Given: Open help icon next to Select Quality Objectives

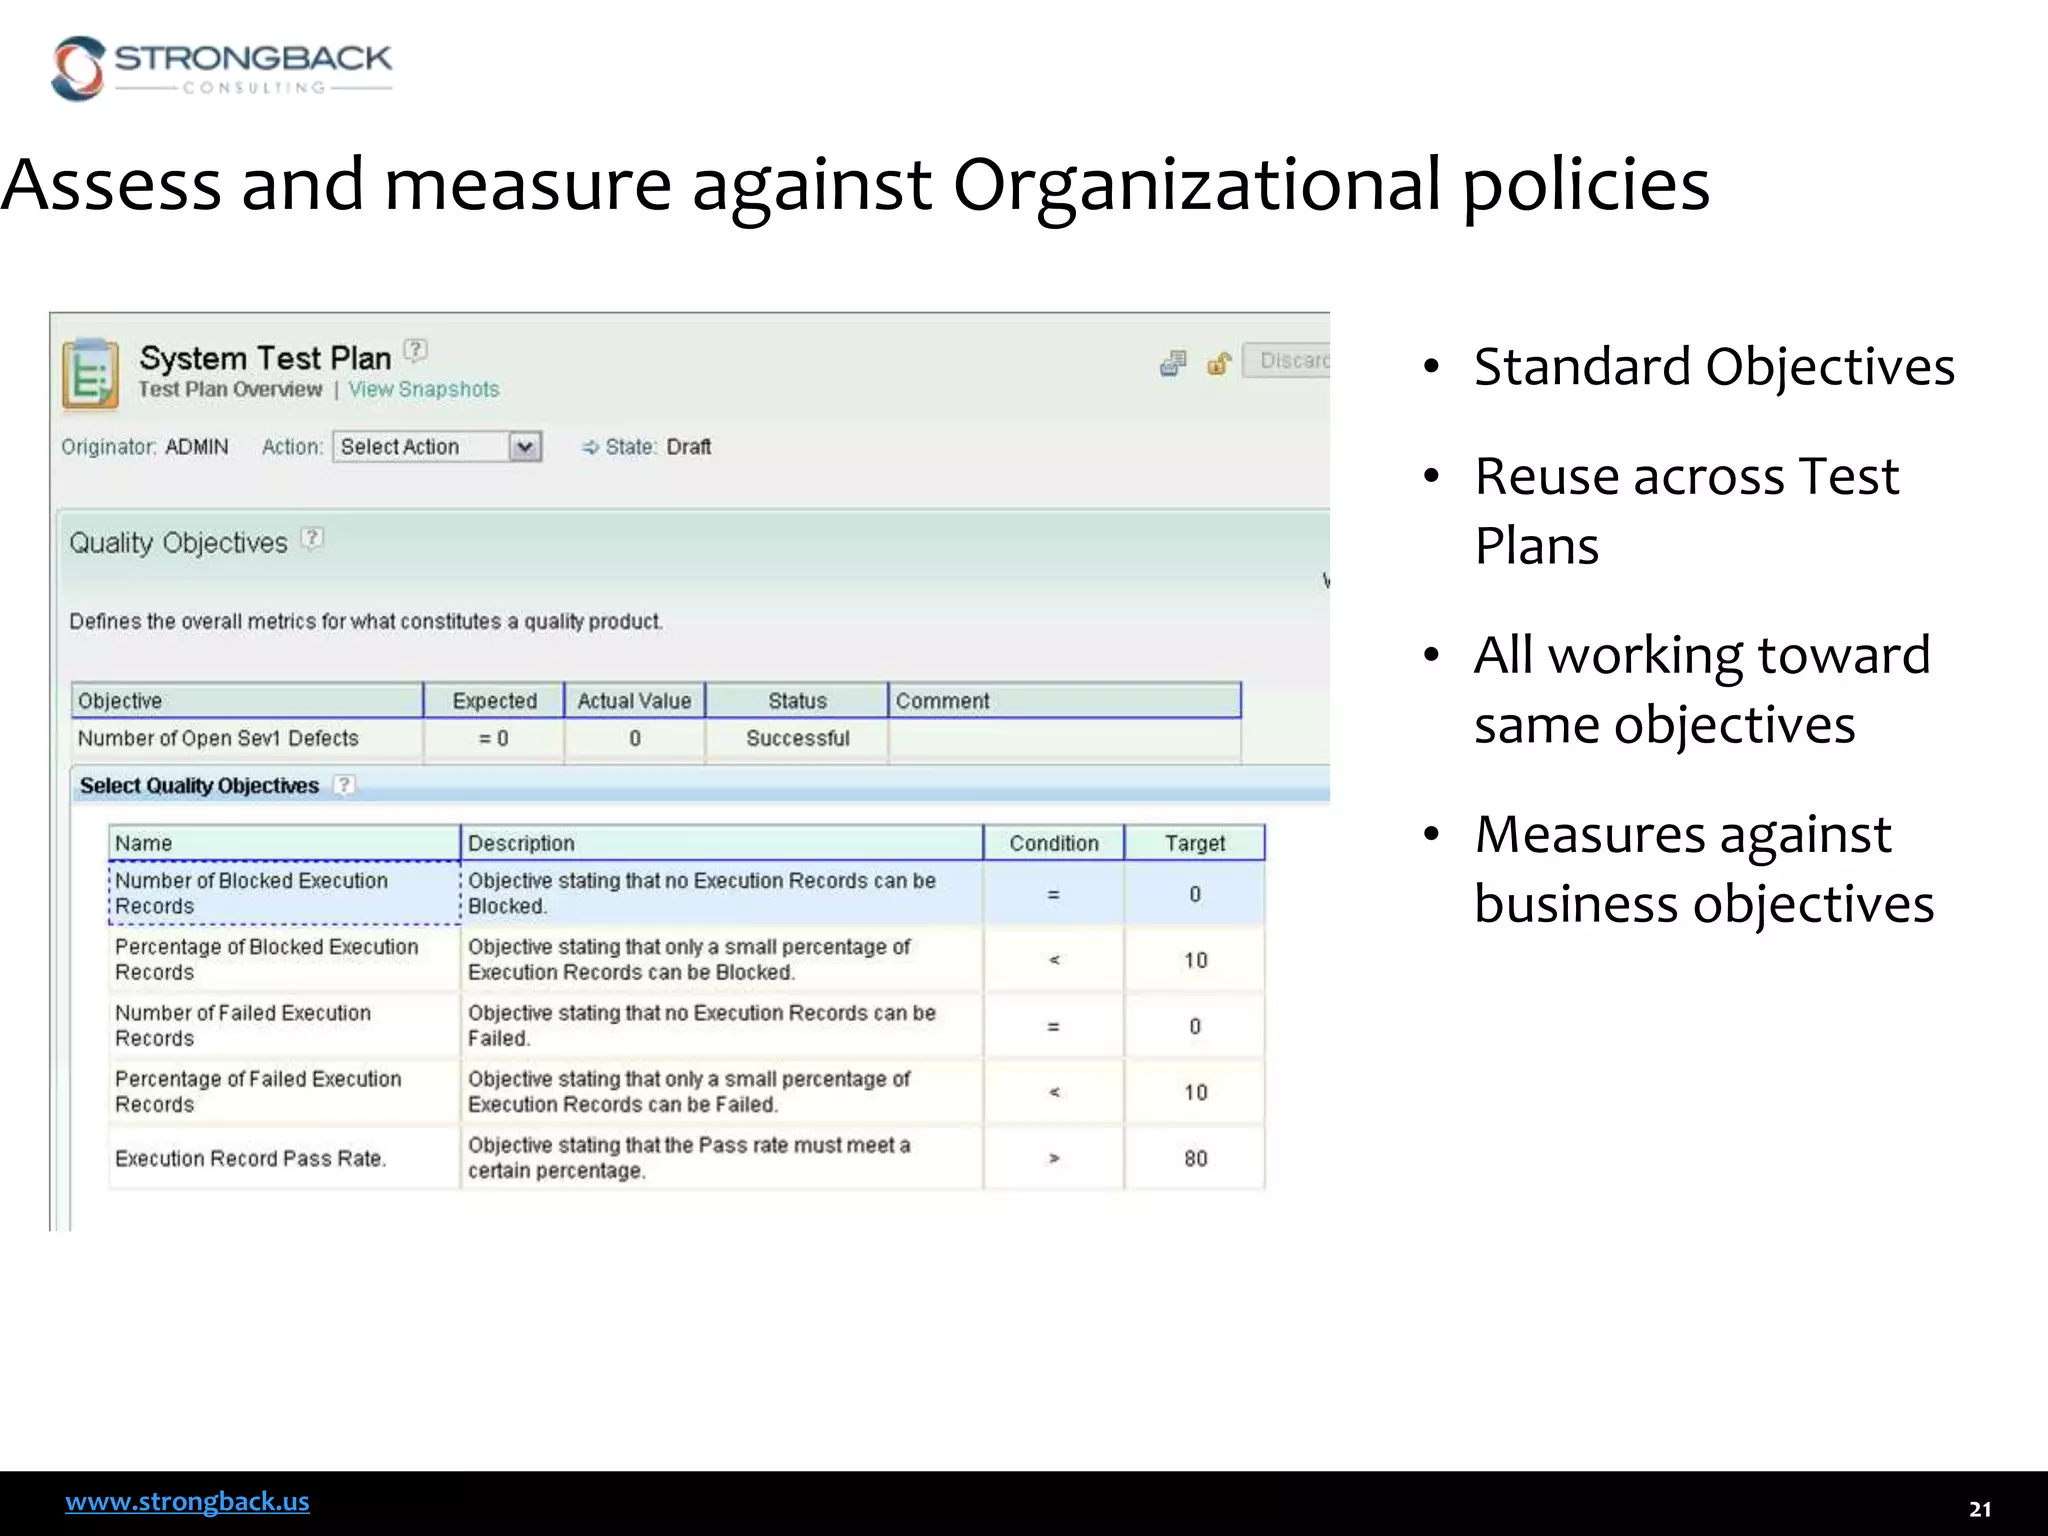Looking at the screenshot, I should click(x=343, y=785).
